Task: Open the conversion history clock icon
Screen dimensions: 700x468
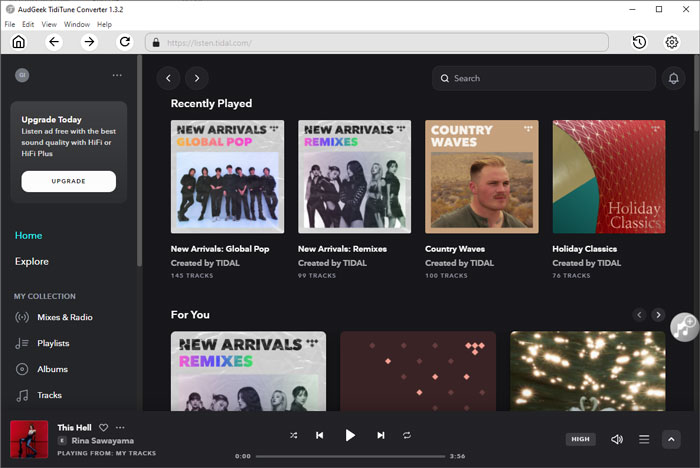Action: click(639, 42)
